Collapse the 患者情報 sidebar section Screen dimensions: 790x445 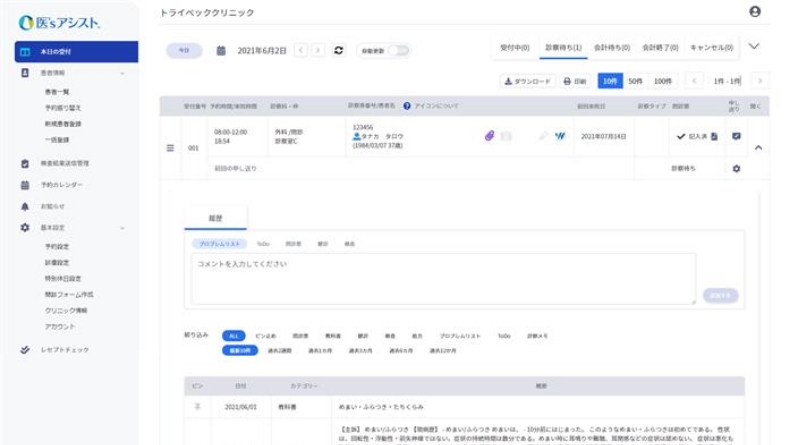pyautogui.click(x=122, y=73)
